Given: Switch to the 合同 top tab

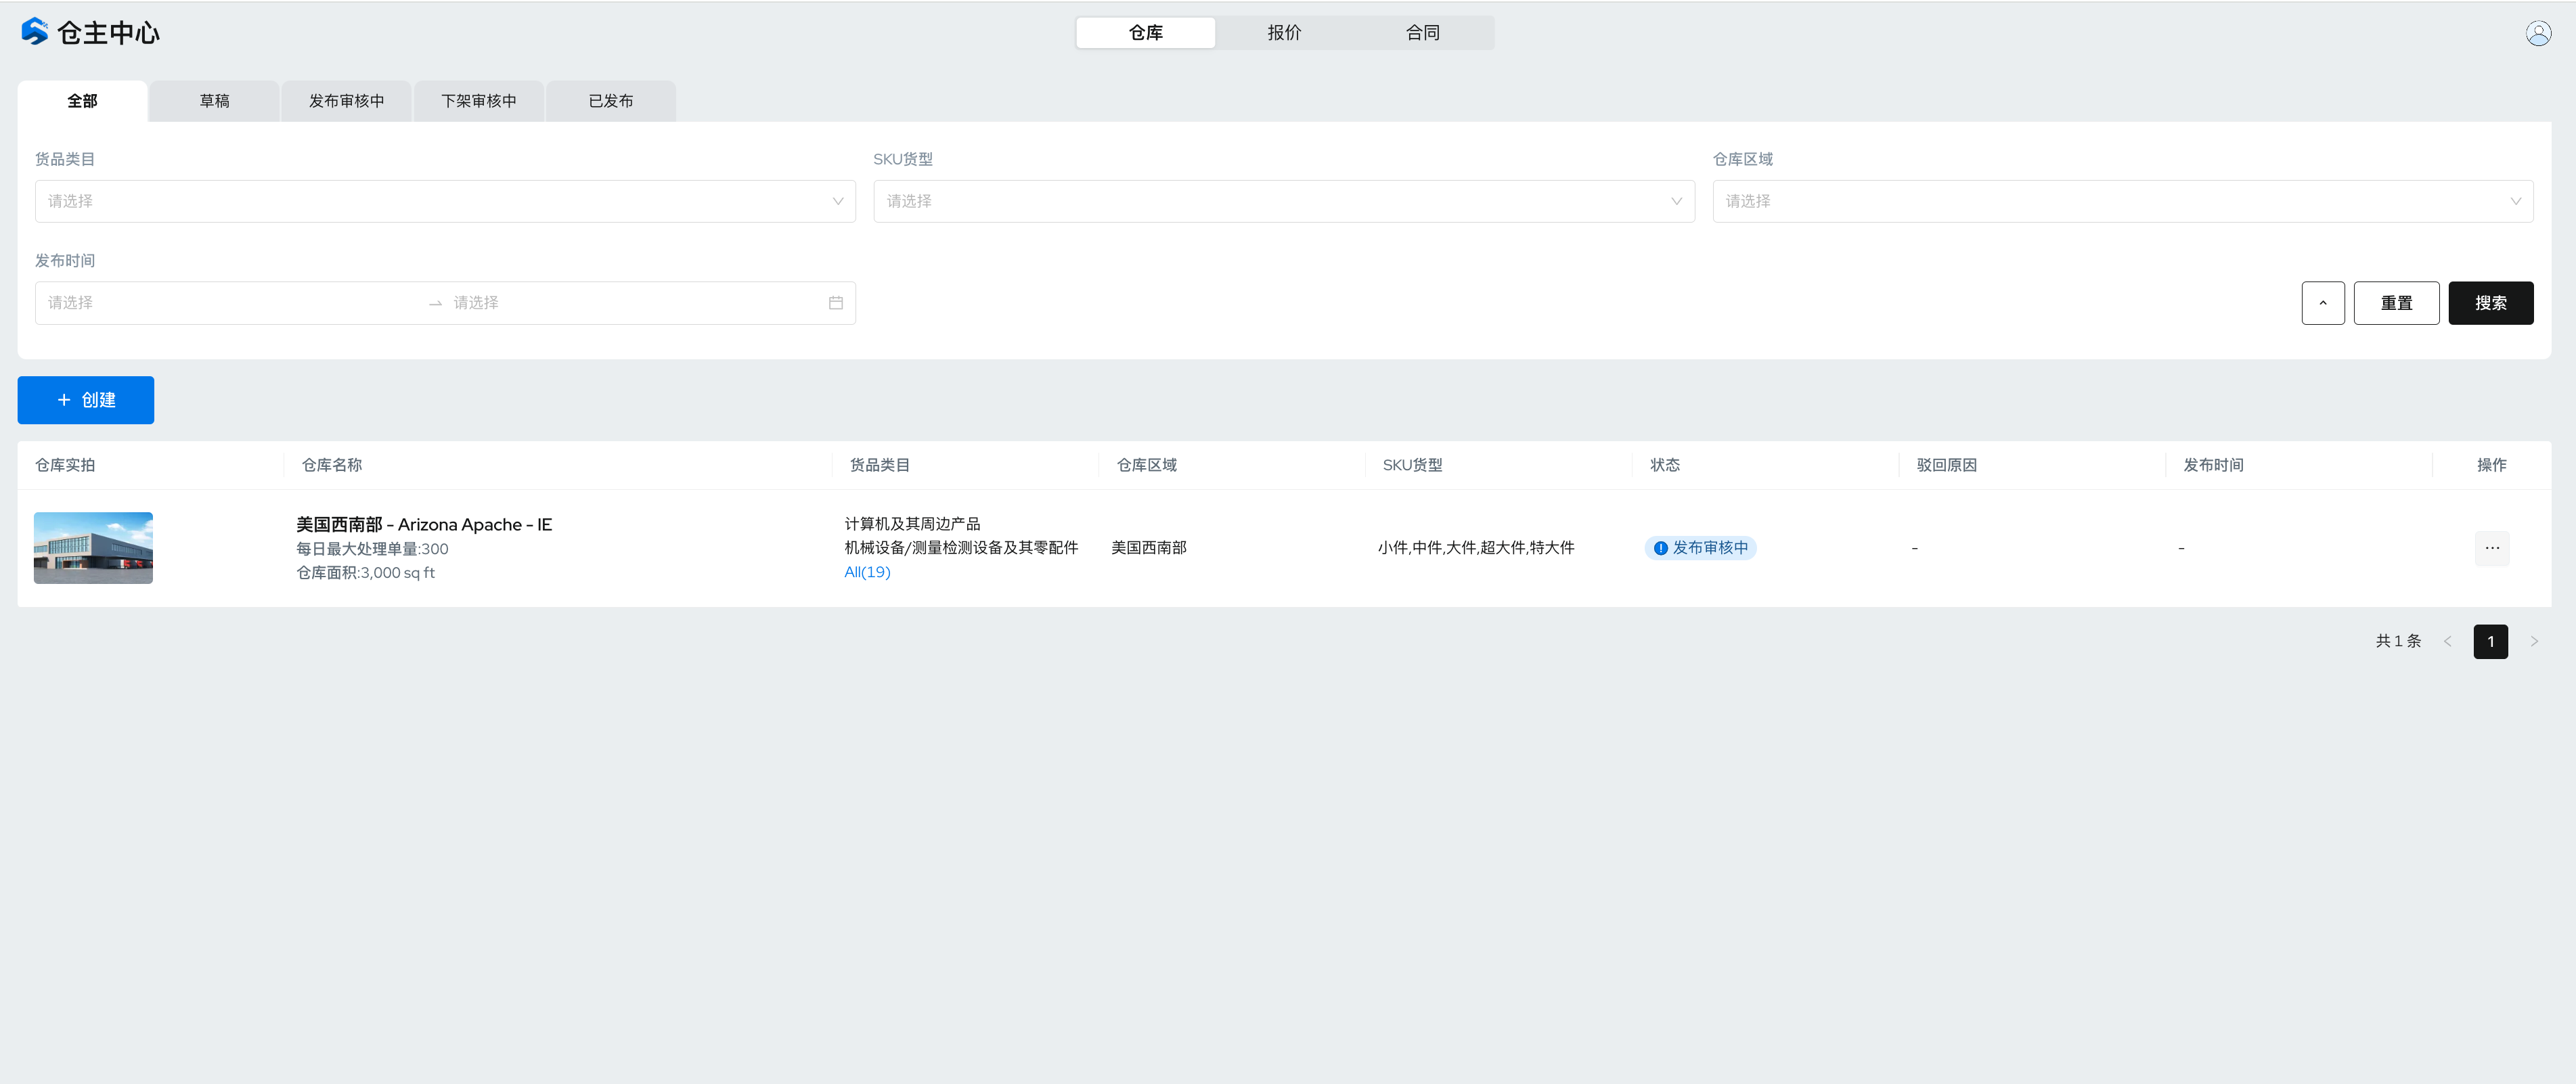Looking at the screenshot, I should pos(1422,33).
